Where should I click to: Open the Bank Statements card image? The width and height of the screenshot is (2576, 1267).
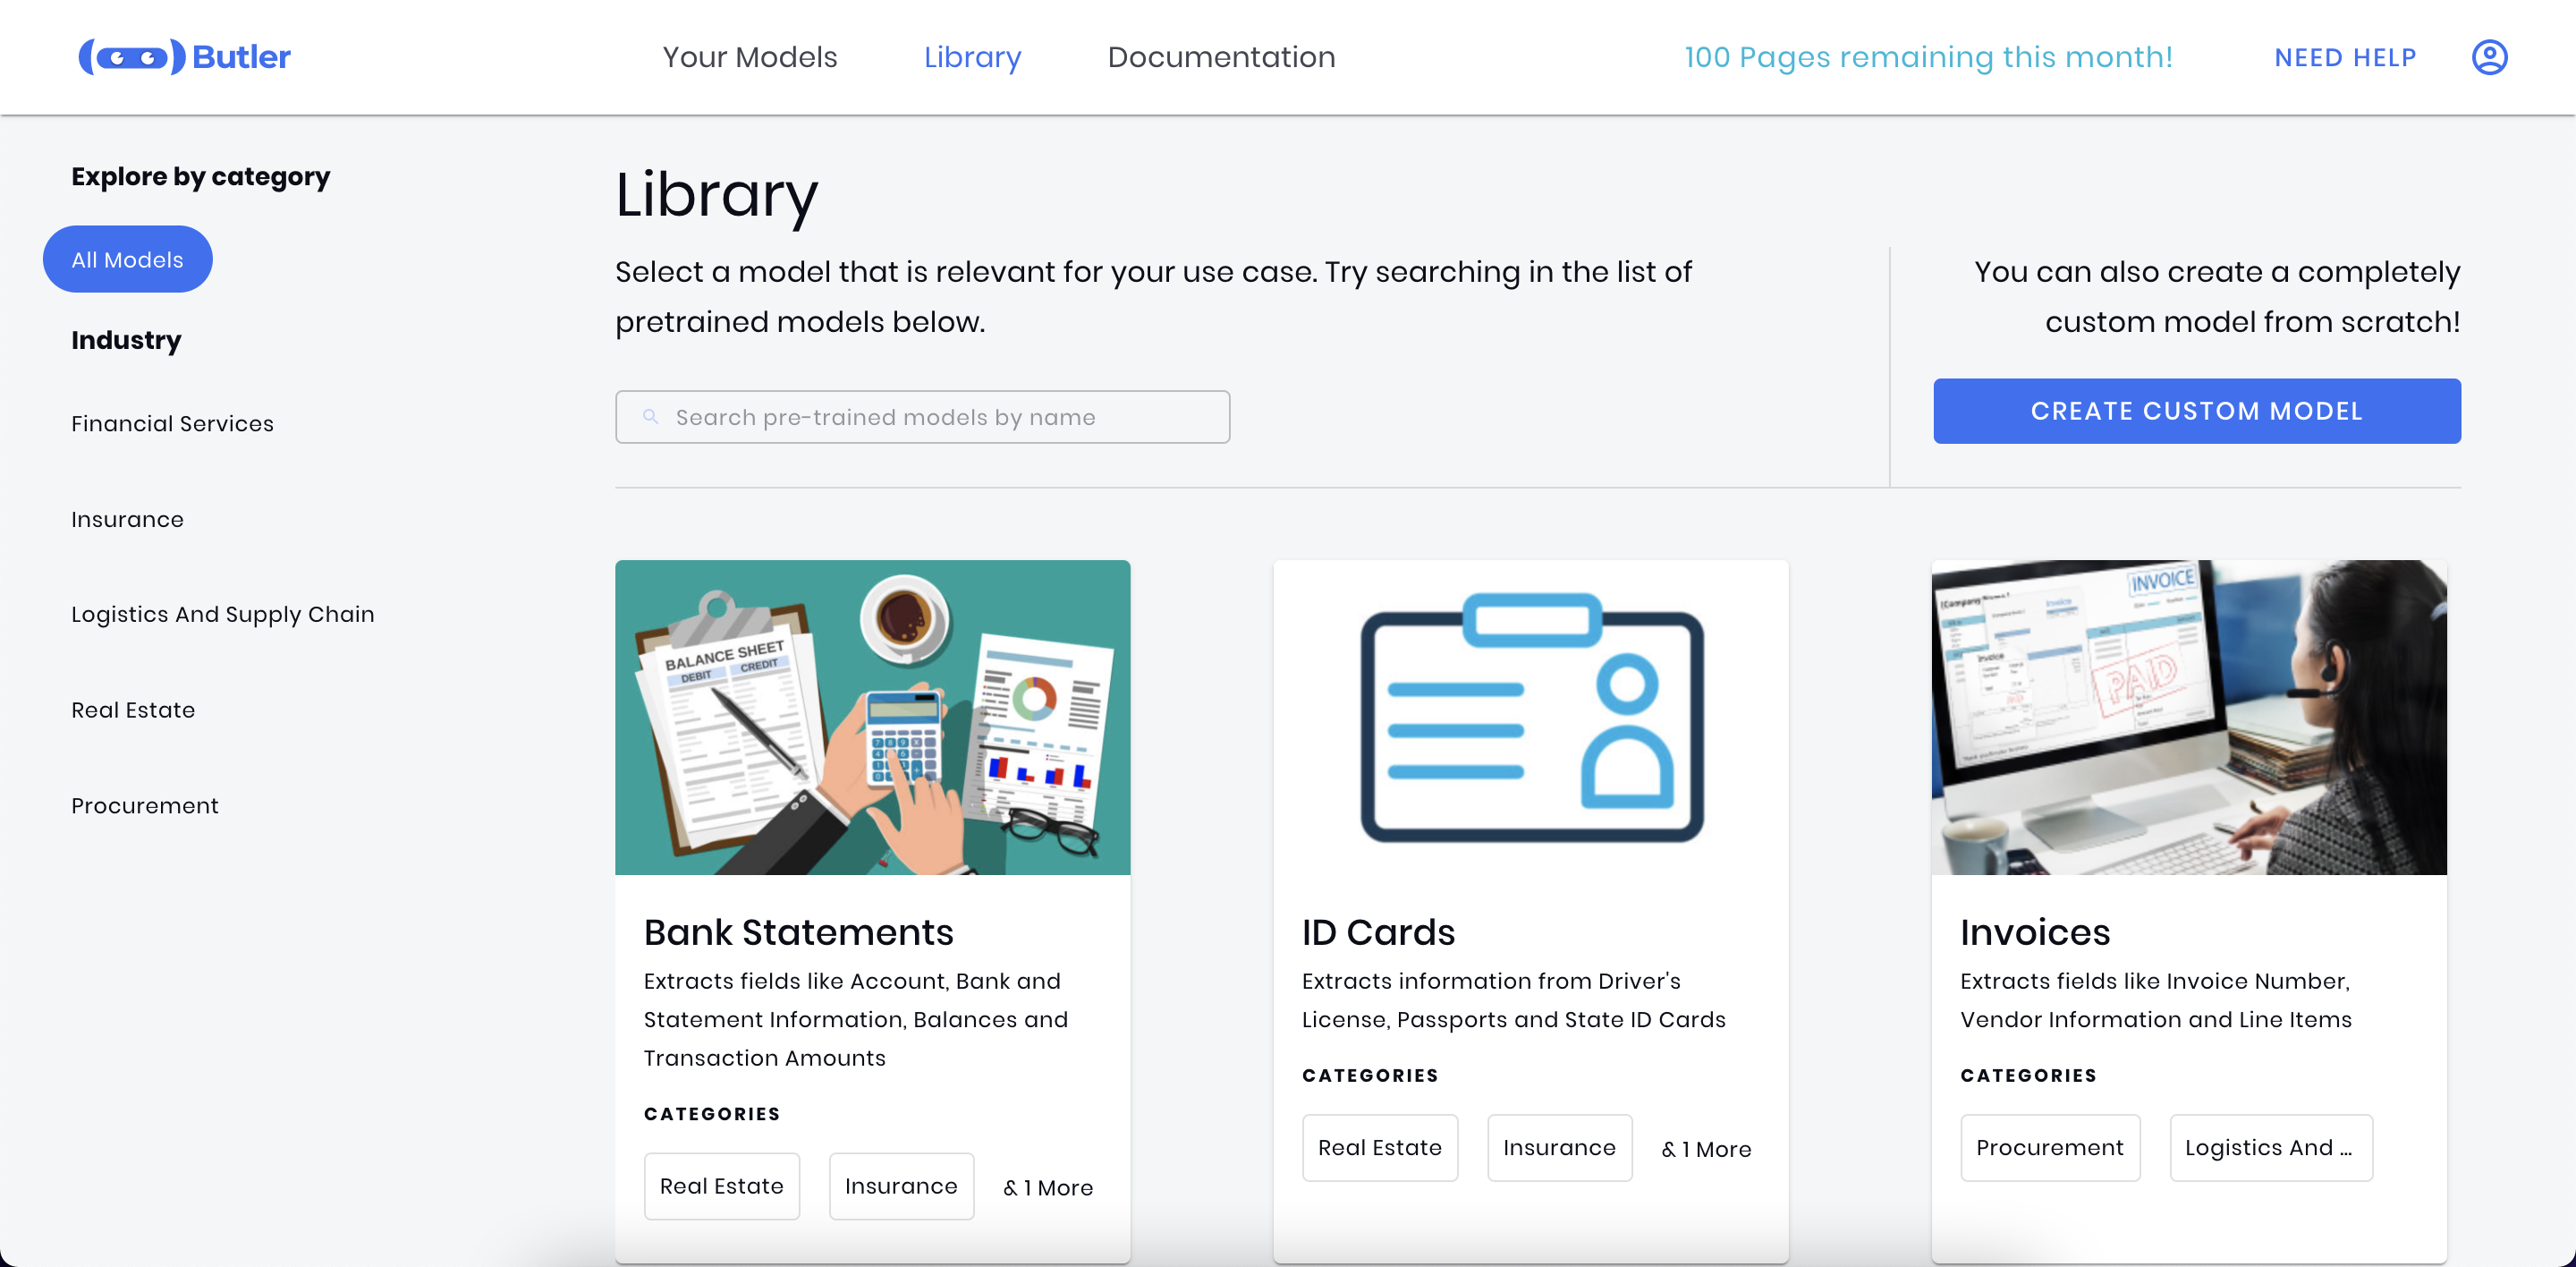[x=872, y=717]
